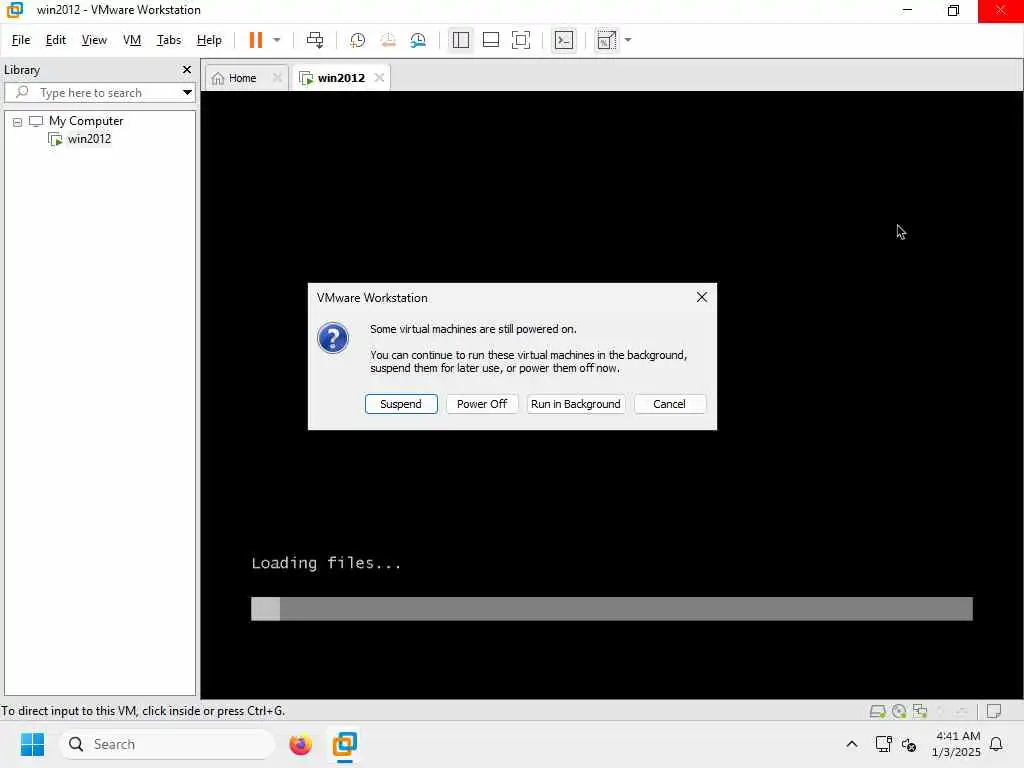Open the library search filter dropdown
The image size is (1024, 768).
click(187, 93)
